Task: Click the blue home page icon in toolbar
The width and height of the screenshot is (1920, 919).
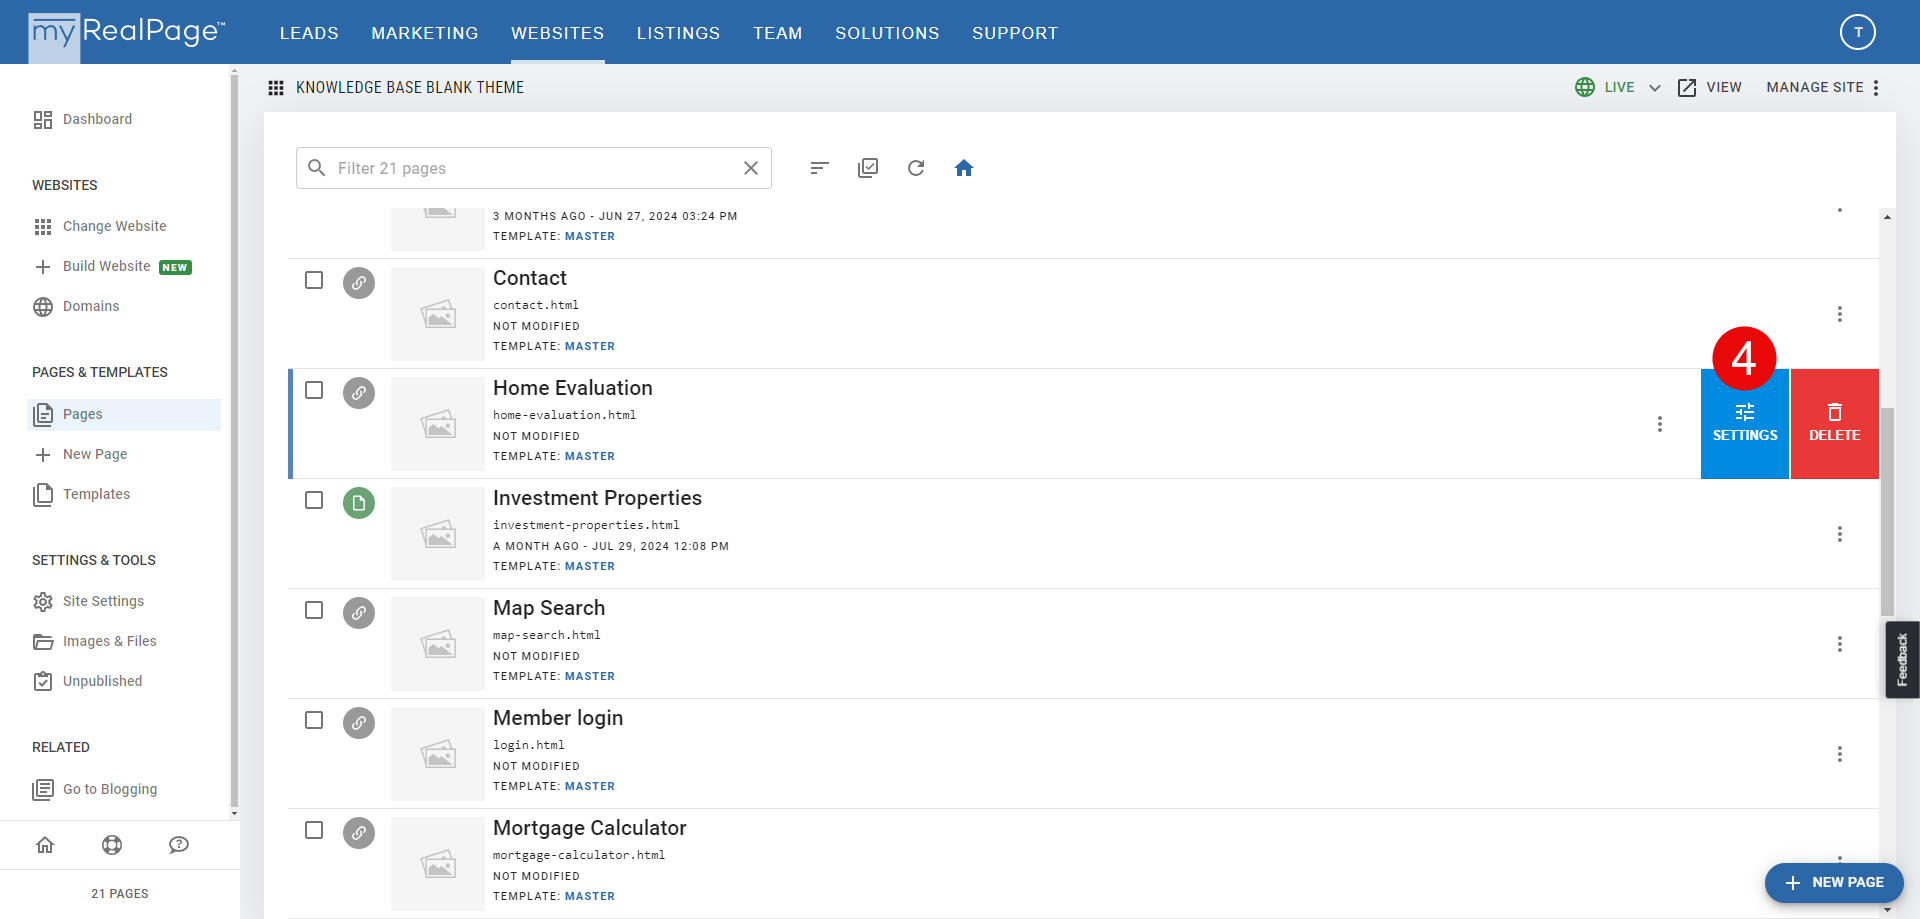Action: coord(964,168)
